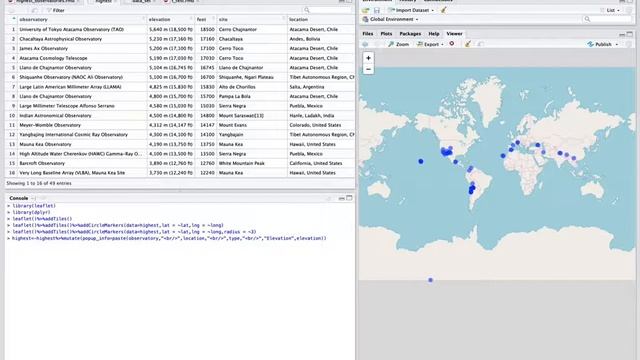The width and height of the screenshot is (640, 360).
Task: Click the data viewer search field
Action: point(327,10)
